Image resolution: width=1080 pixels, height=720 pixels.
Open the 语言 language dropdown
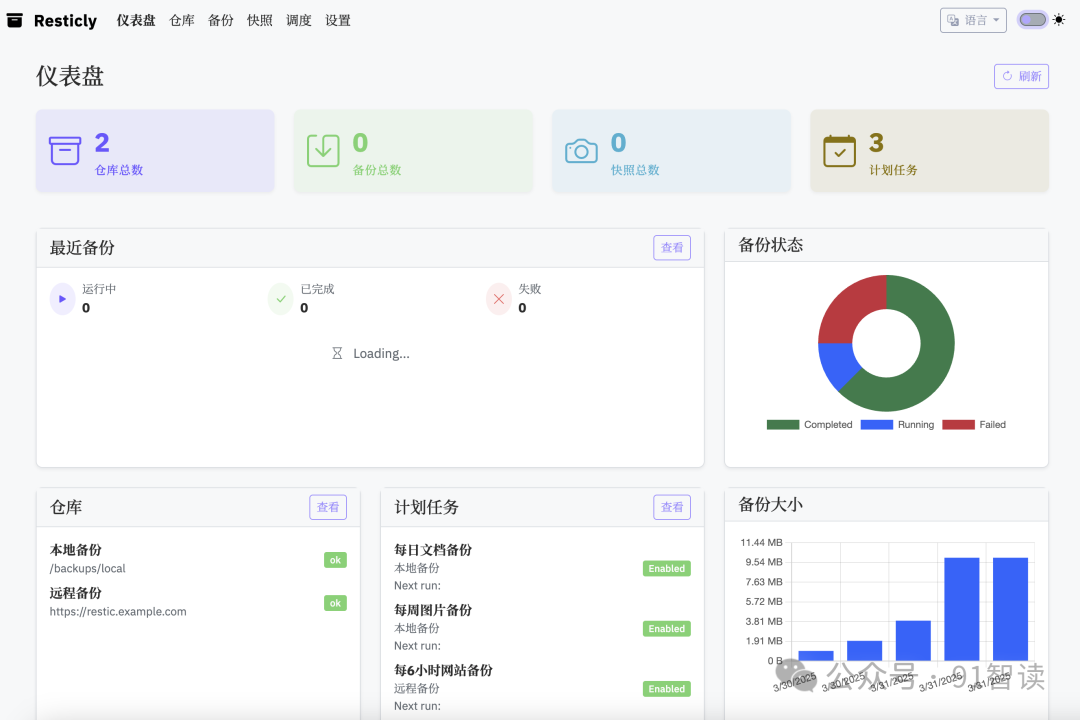coord(973,19)
